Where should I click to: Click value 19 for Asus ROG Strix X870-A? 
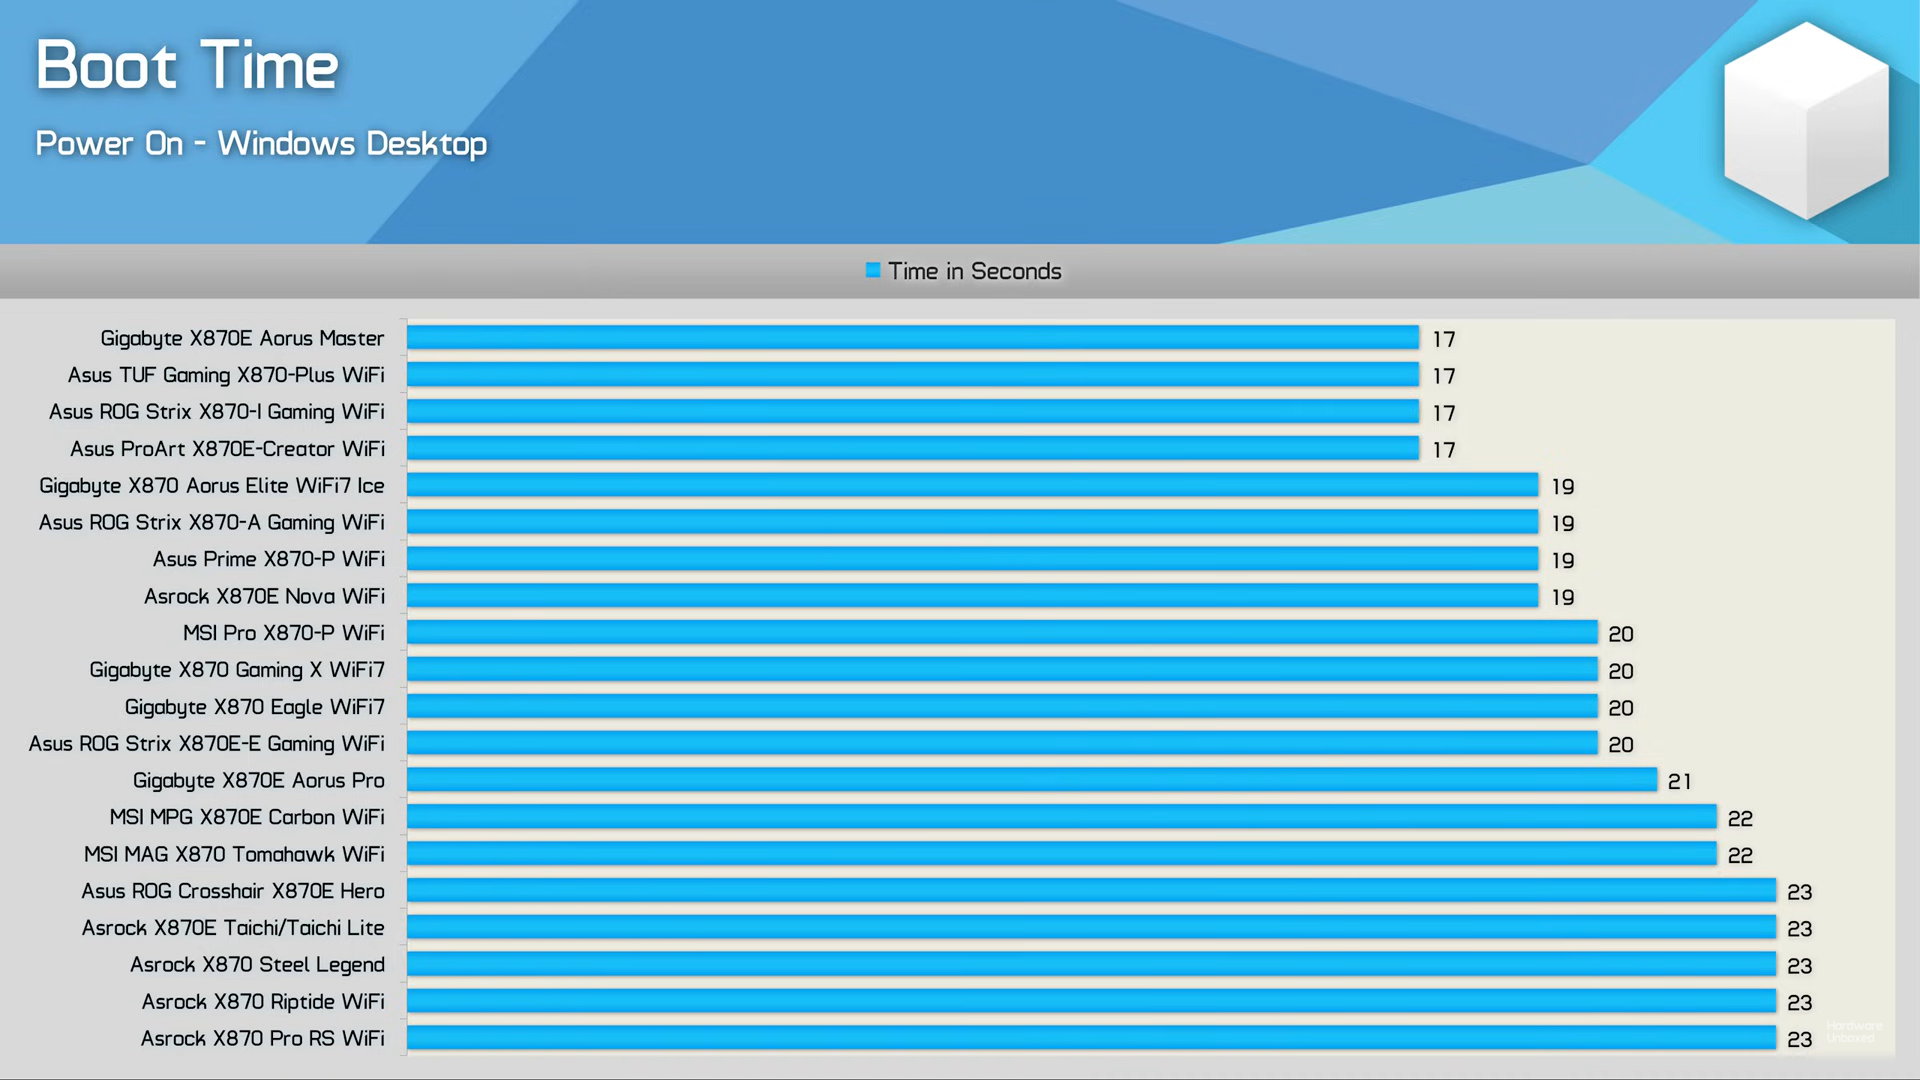(1563, 524)
